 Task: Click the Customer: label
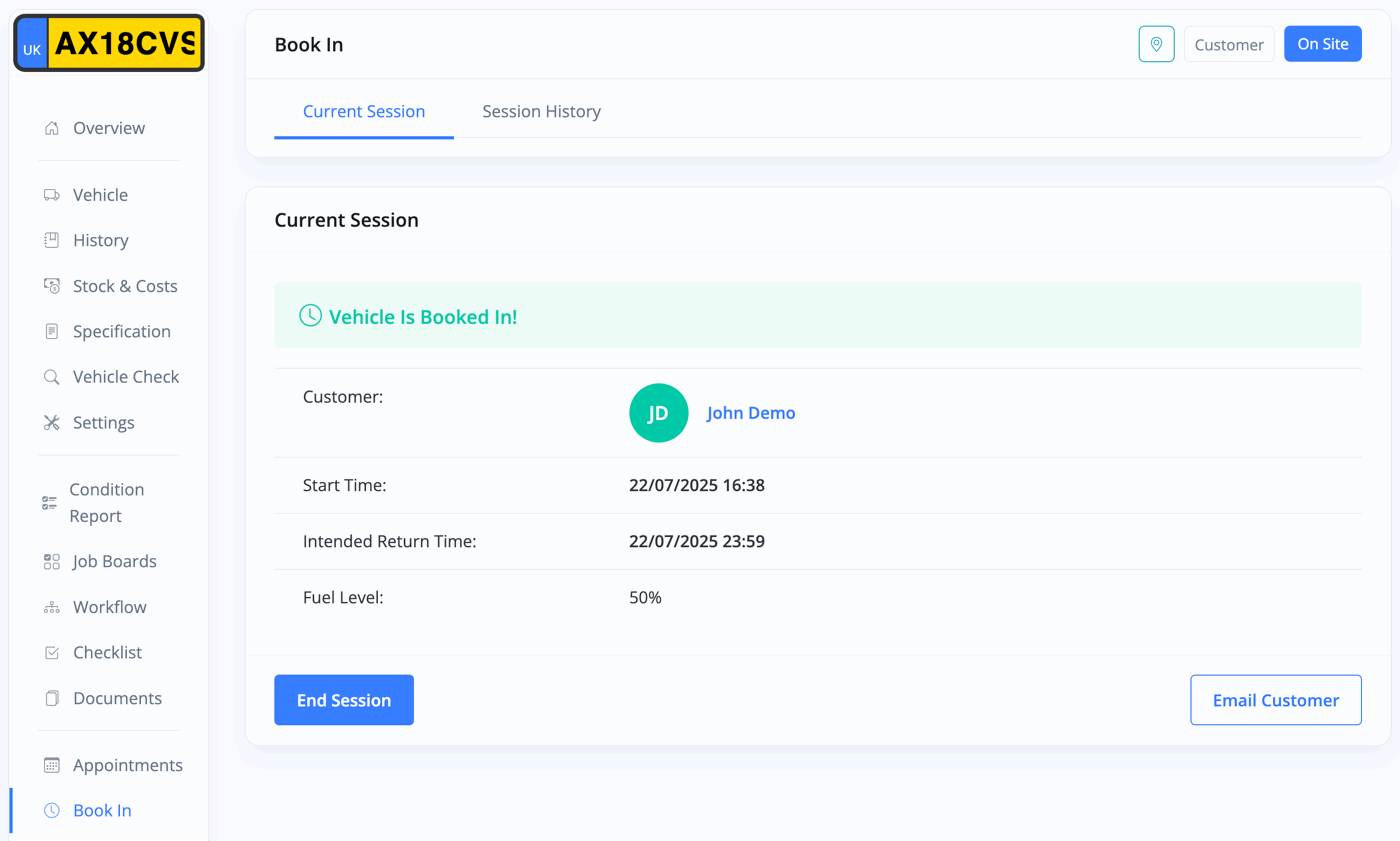tap(343, 397)
